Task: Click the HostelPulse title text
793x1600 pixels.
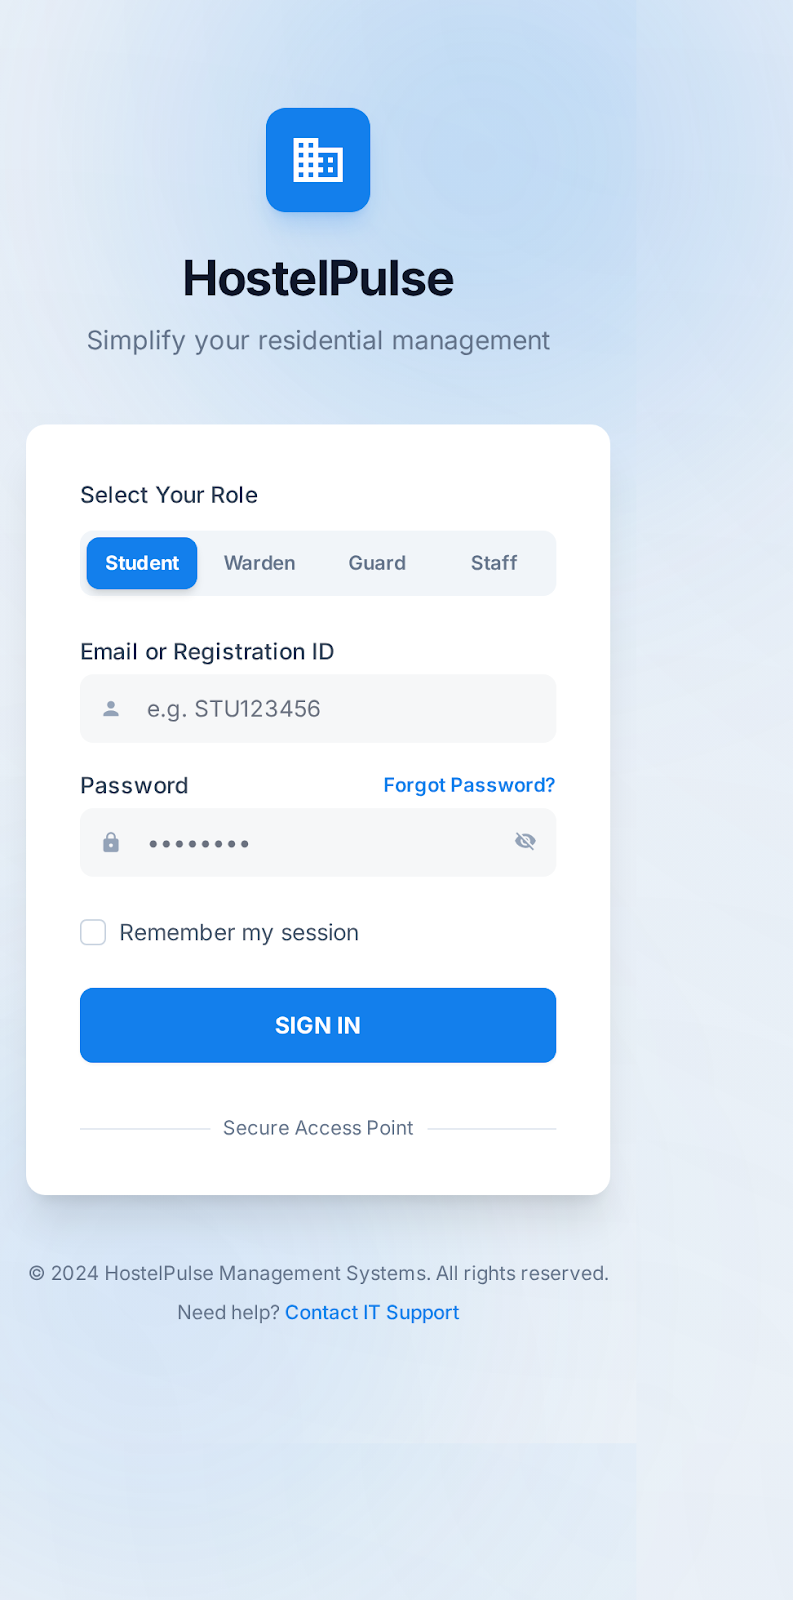Action: pos(318,279)
